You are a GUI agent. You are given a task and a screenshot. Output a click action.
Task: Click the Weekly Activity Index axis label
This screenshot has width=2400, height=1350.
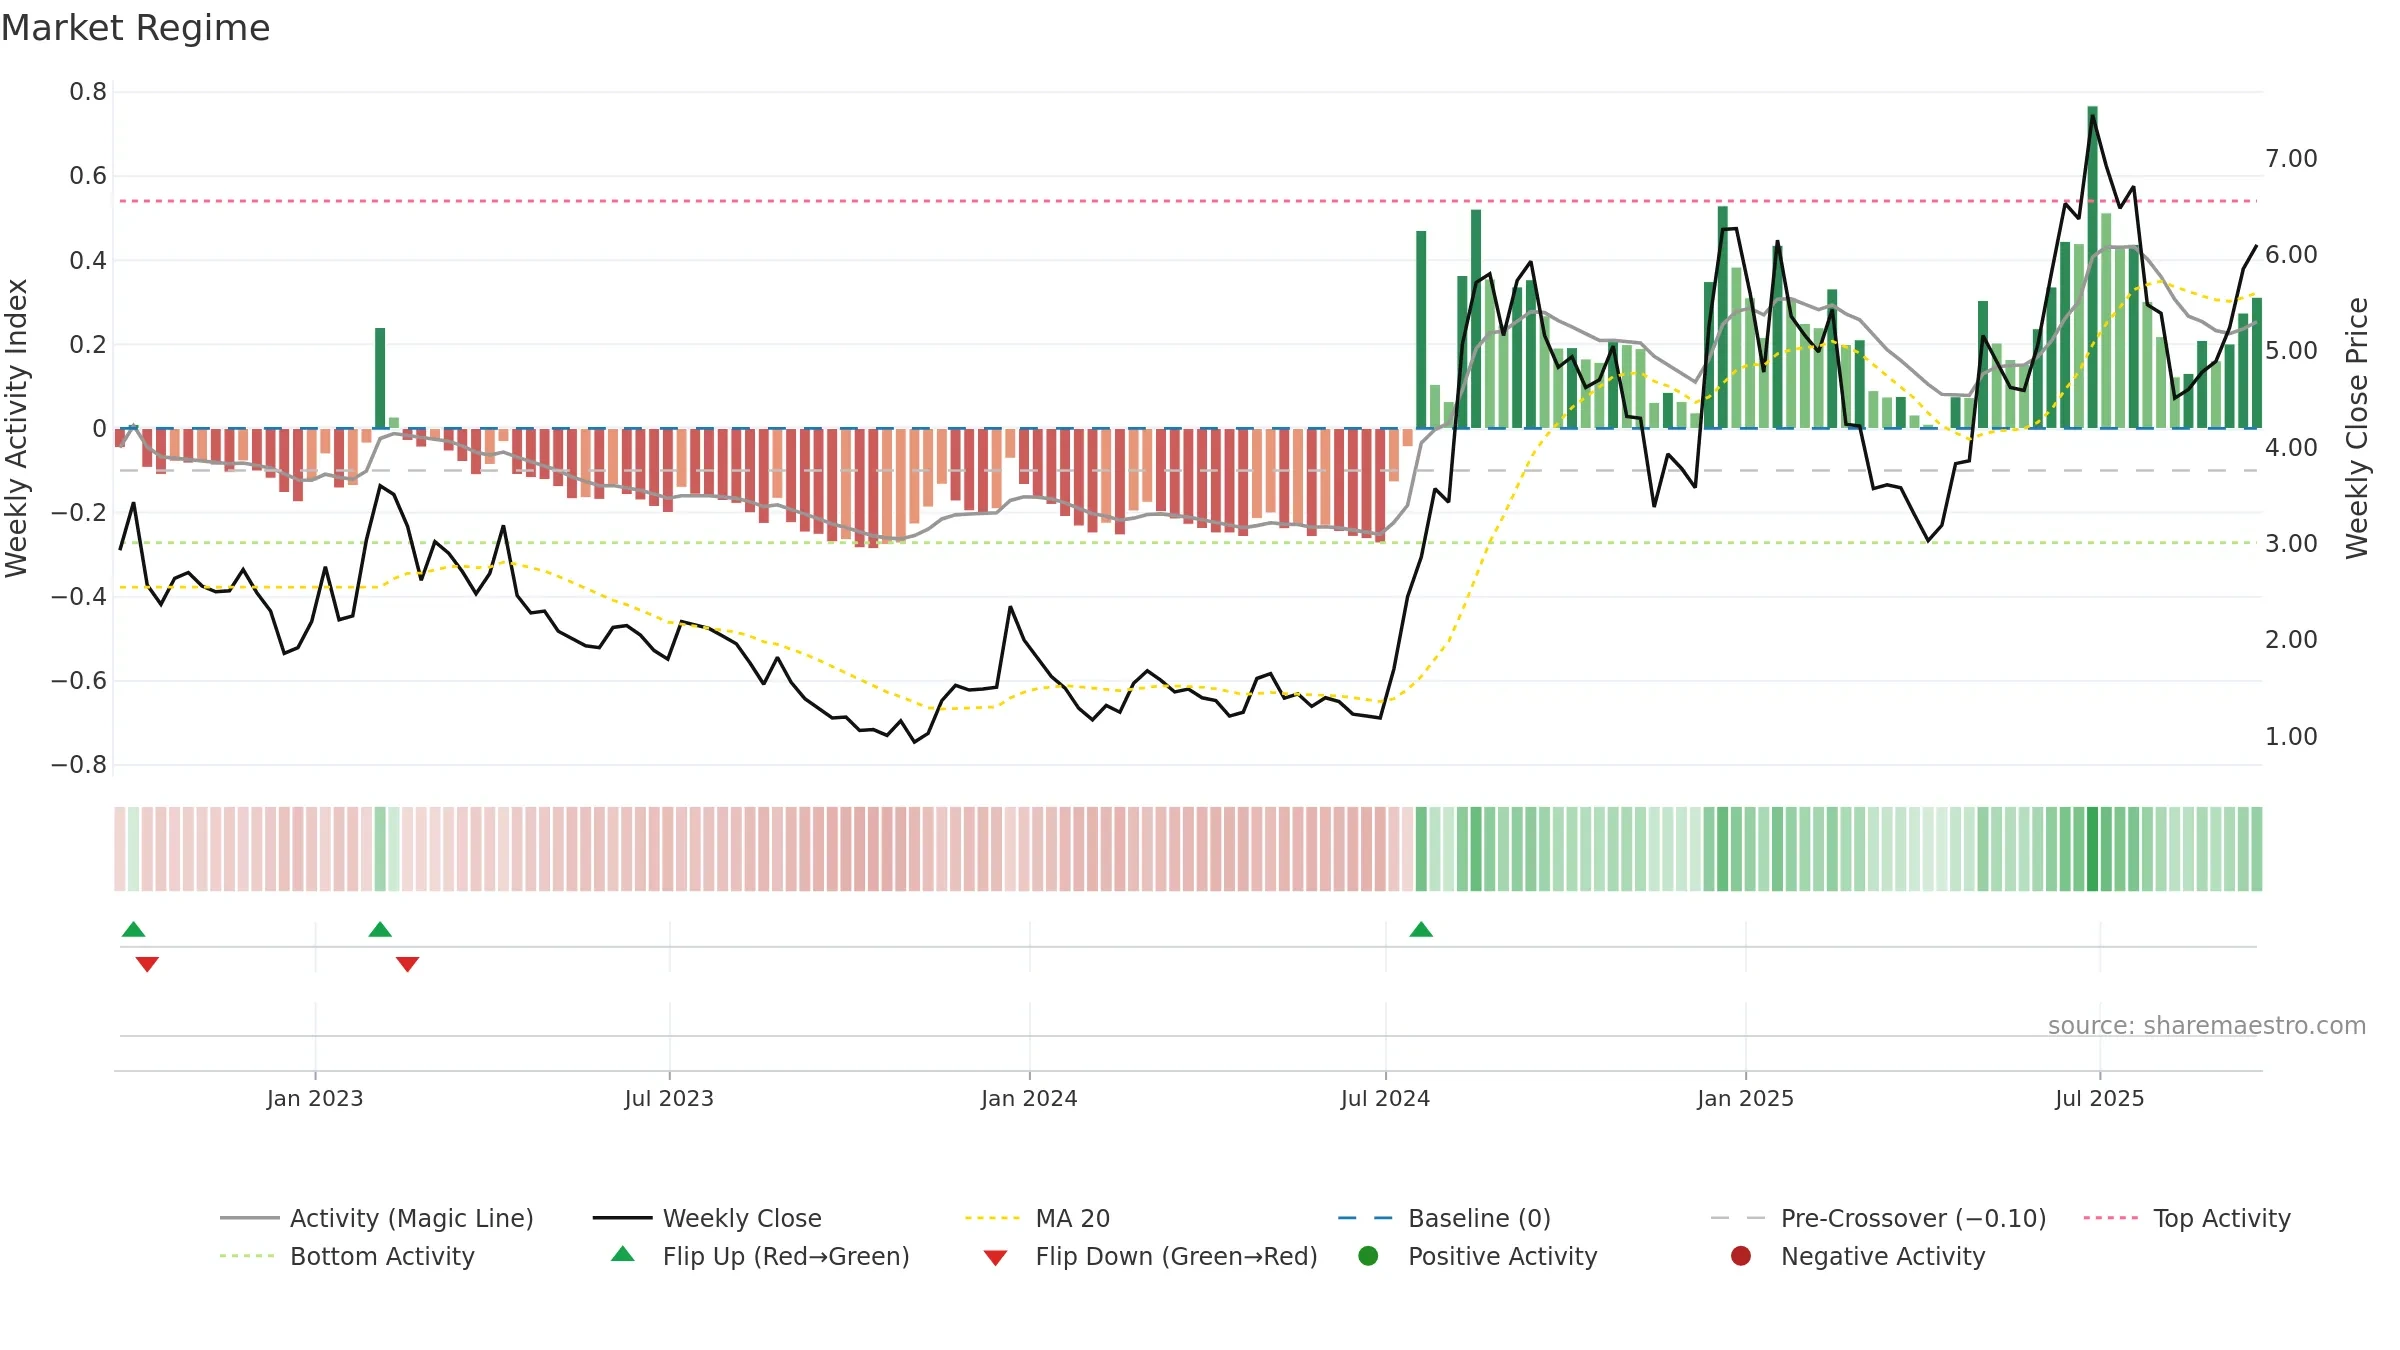16,428
